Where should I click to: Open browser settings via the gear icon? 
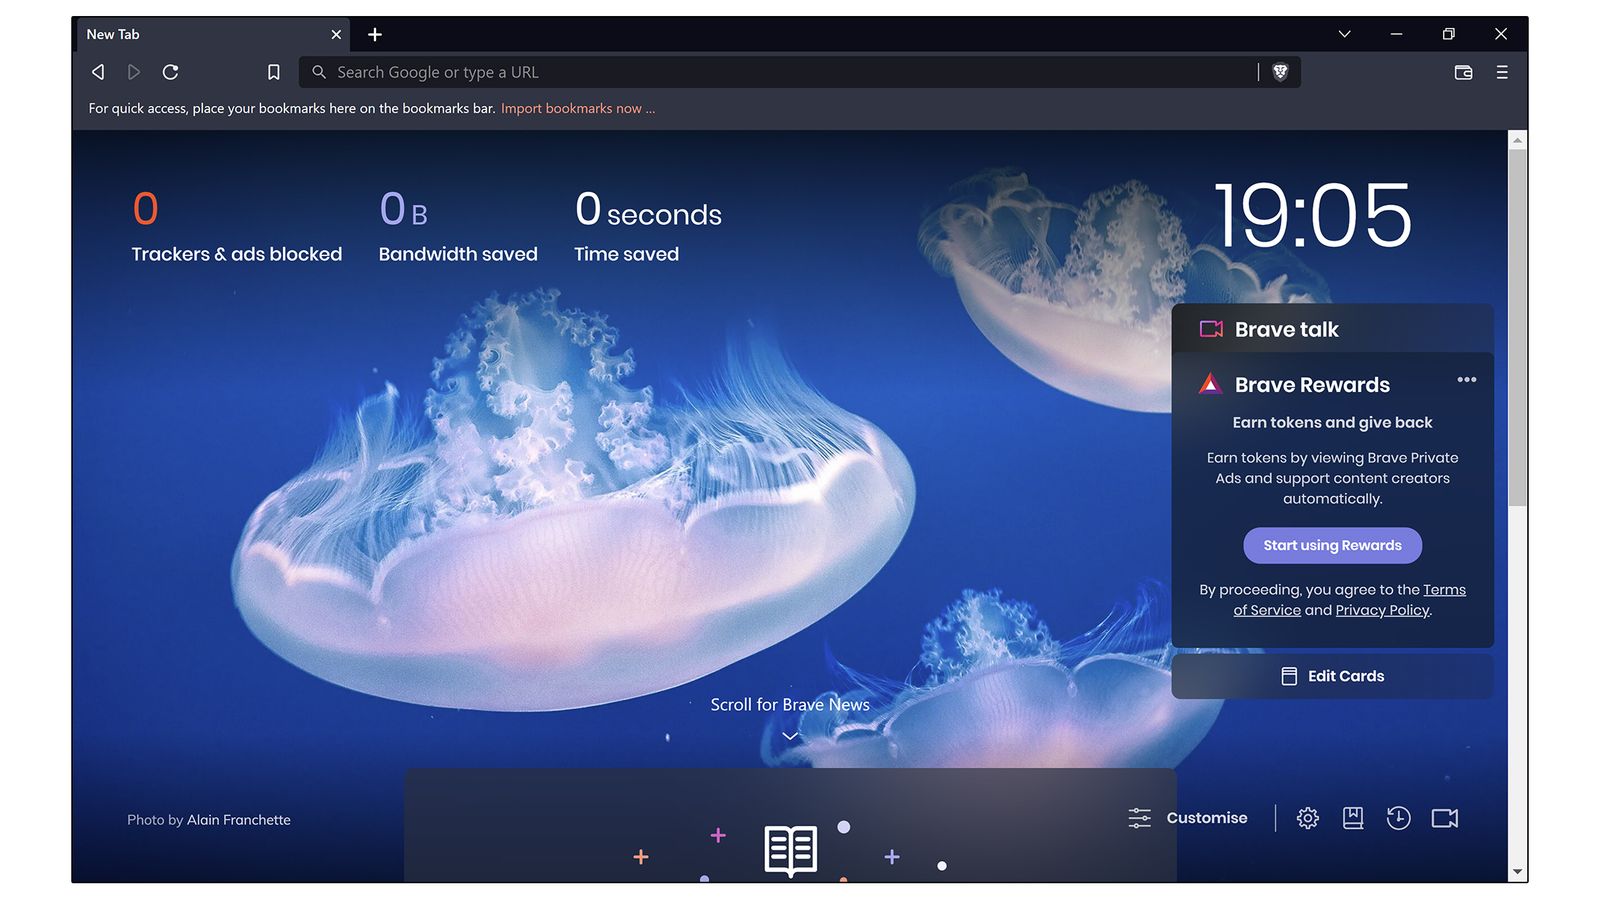1307,818
